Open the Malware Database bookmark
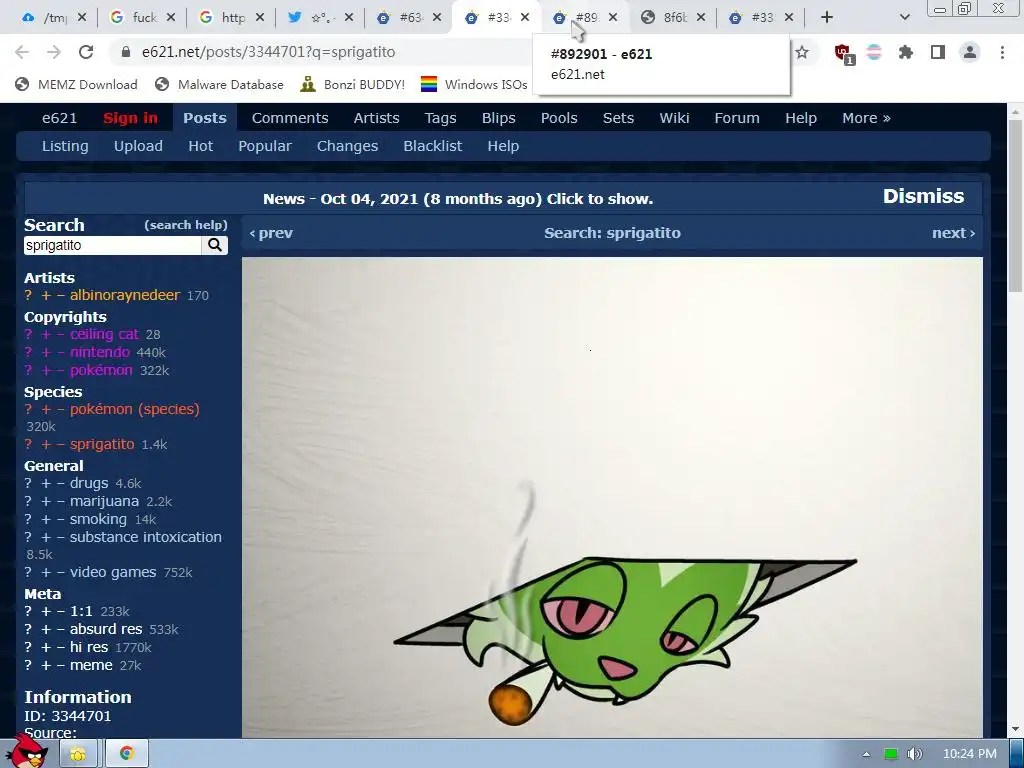Image resolution: width=1024 pixels, height=768 pixels. click(219, 84)
